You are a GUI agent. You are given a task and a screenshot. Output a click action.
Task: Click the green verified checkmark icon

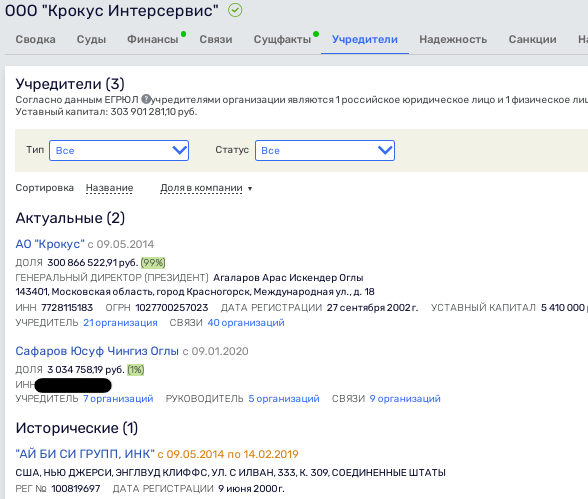[235, 10]
